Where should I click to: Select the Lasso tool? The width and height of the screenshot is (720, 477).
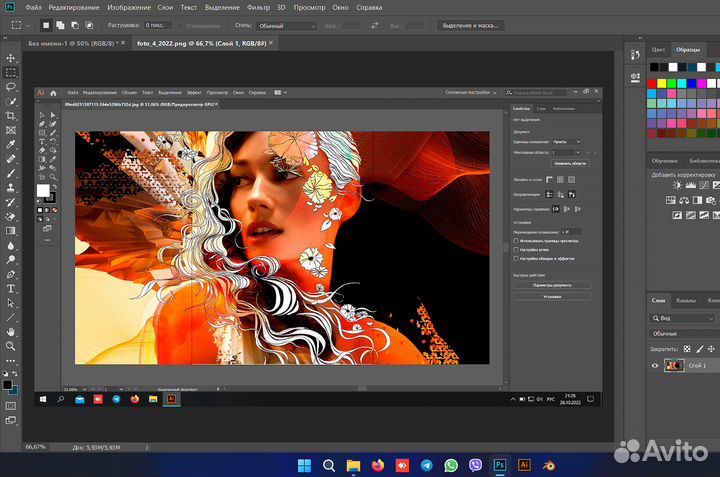(x=11, y=87)
